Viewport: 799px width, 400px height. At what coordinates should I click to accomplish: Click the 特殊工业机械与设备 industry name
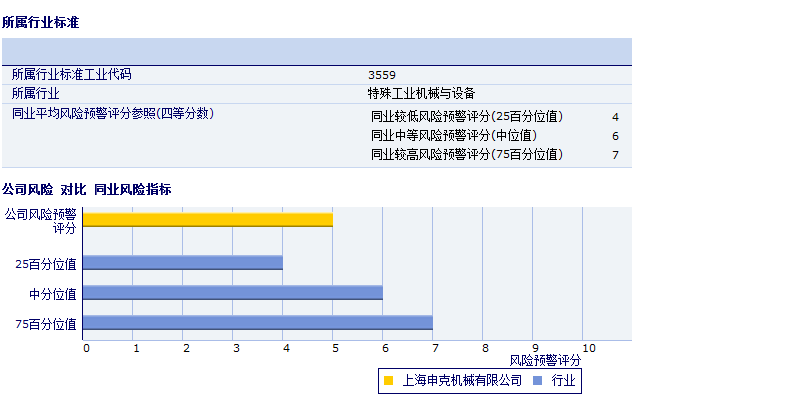(x=421, y=94)
